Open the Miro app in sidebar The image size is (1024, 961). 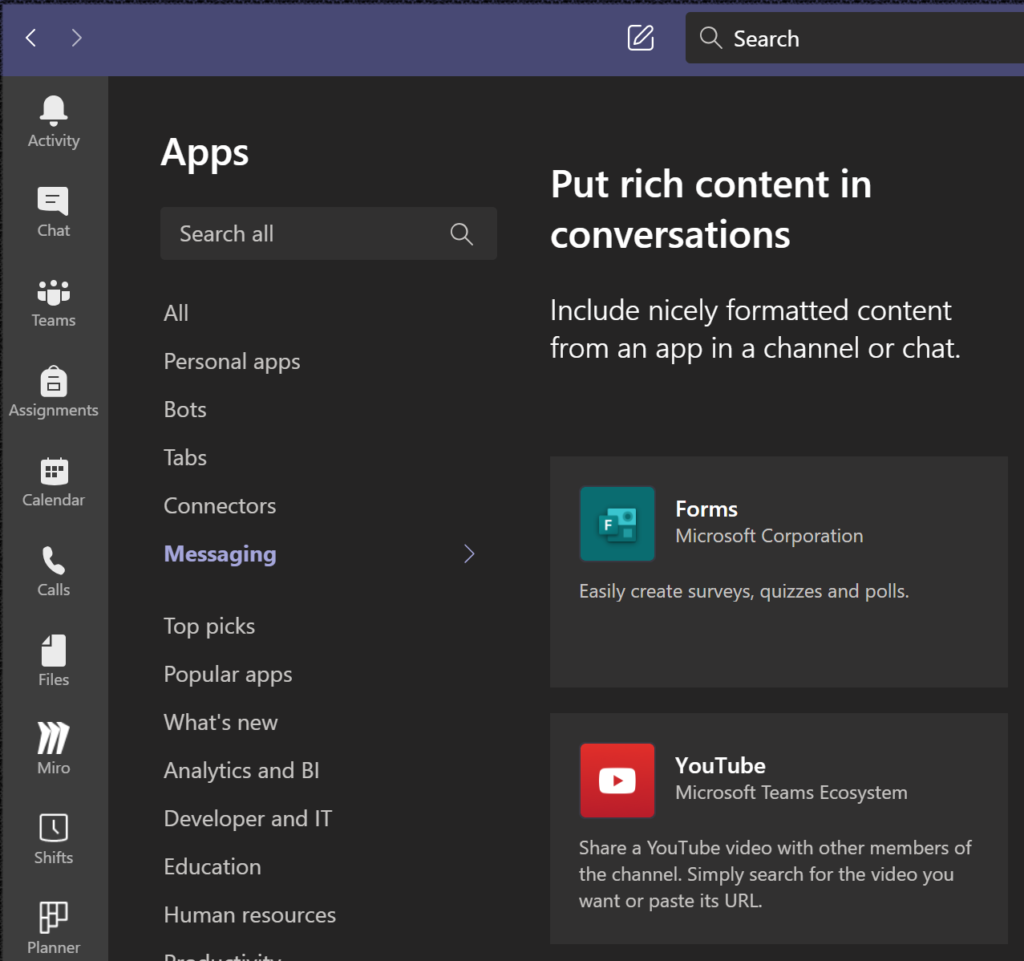tap(54, 749)
